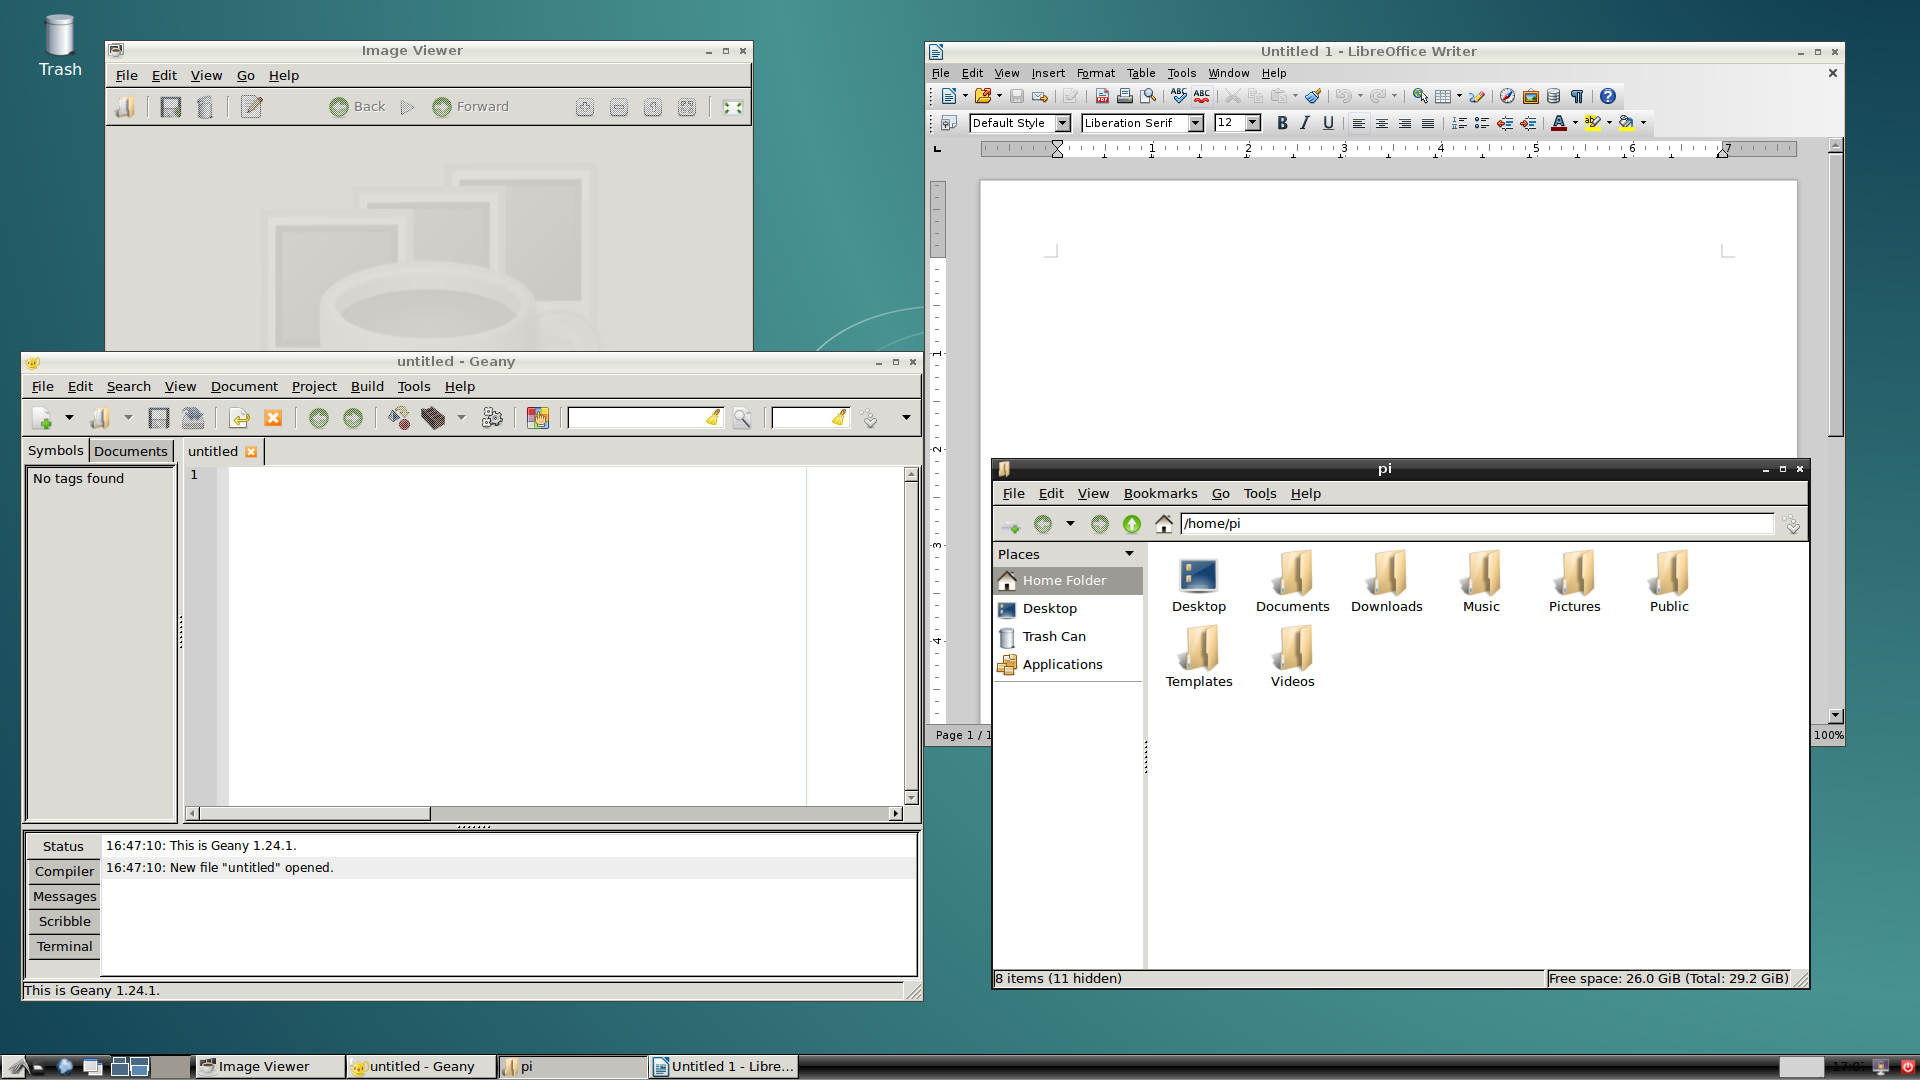This screenshot has height=1080, width=1920.
Task: Click the Print icon in Writer
Action: coord(1125,96)
